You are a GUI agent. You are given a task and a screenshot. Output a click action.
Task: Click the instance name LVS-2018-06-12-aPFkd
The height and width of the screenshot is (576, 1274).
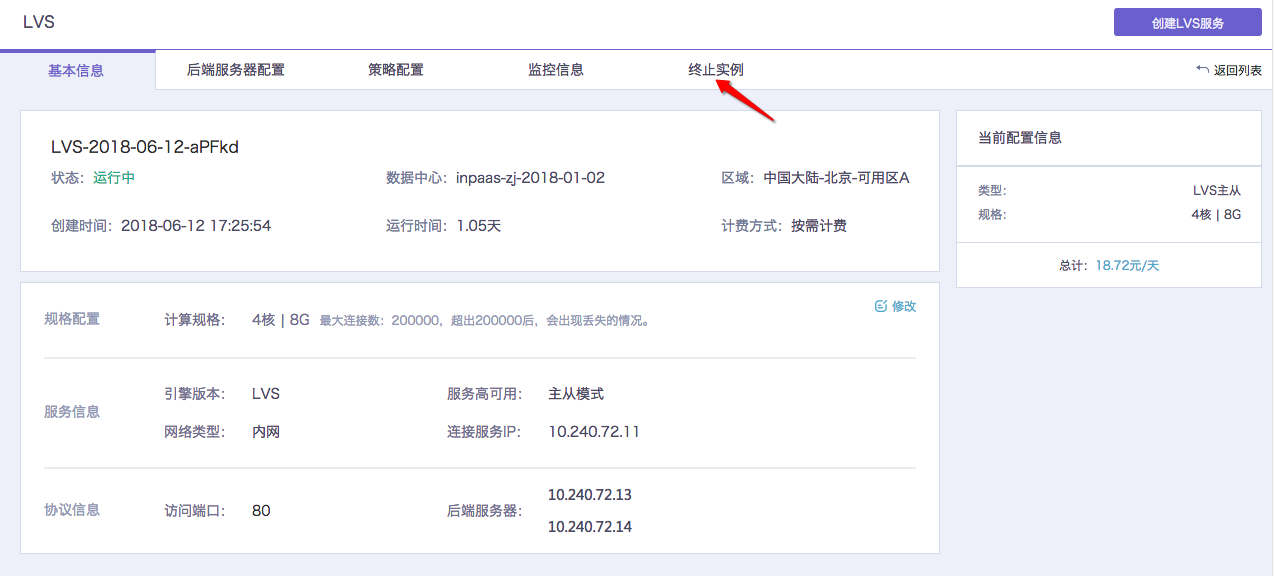point(145,147)
